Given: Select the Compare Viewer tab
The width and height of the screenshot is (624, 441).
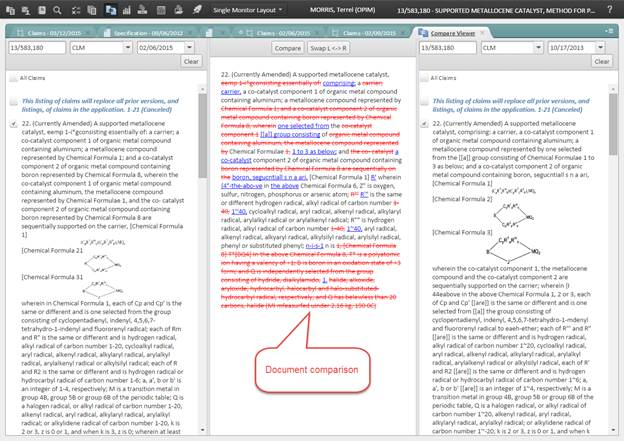Looking at the screenshot, I should [x=452, y=33].
